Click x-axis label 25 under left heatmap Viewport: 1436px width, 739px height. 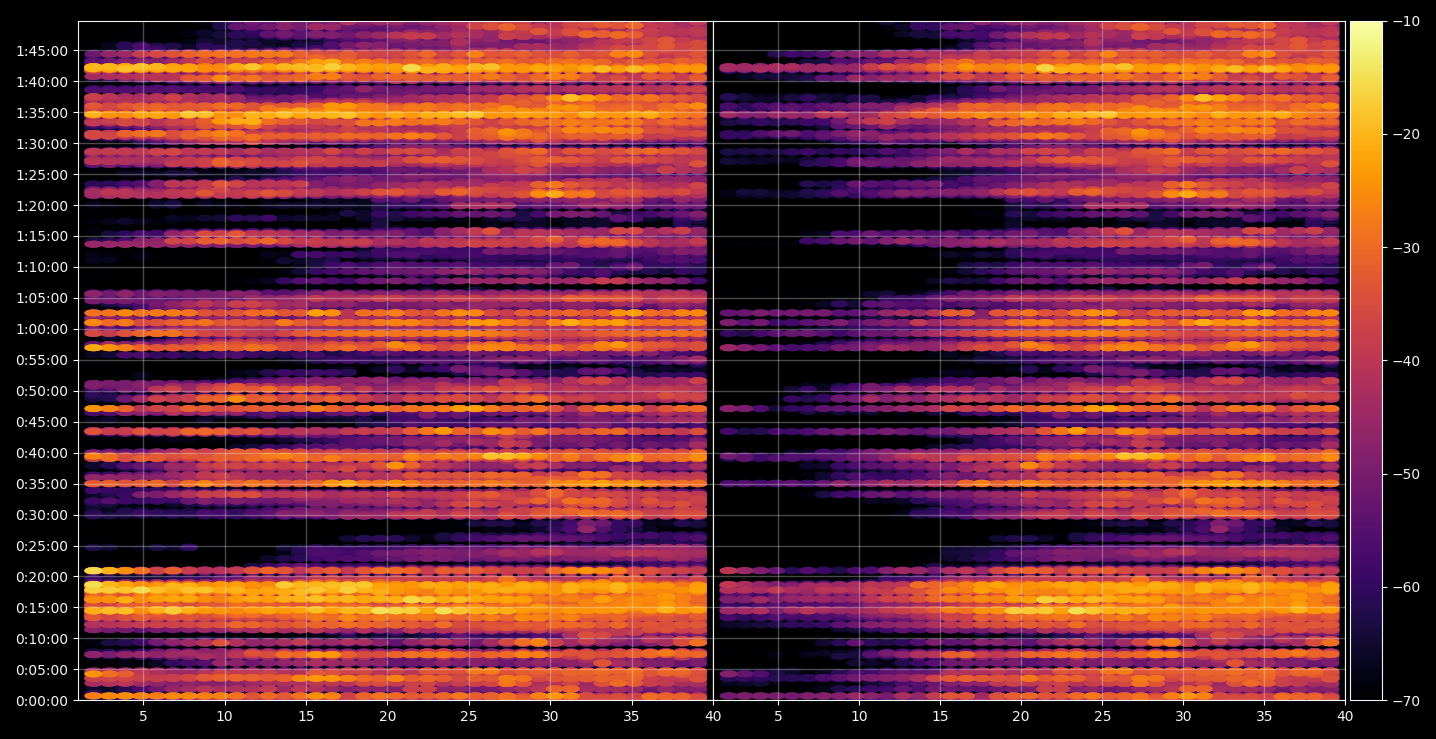(x=469, y=716)
